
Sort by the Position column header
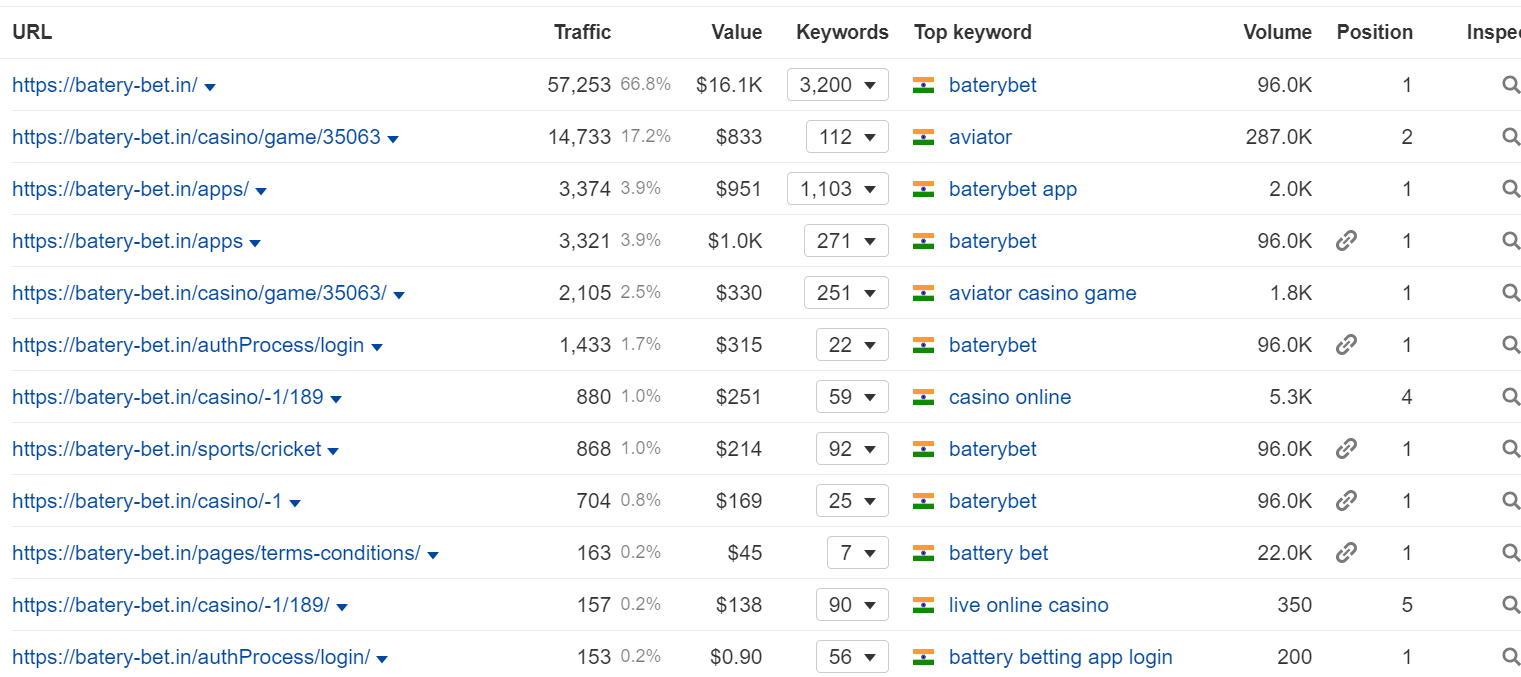pos(1374,32)
